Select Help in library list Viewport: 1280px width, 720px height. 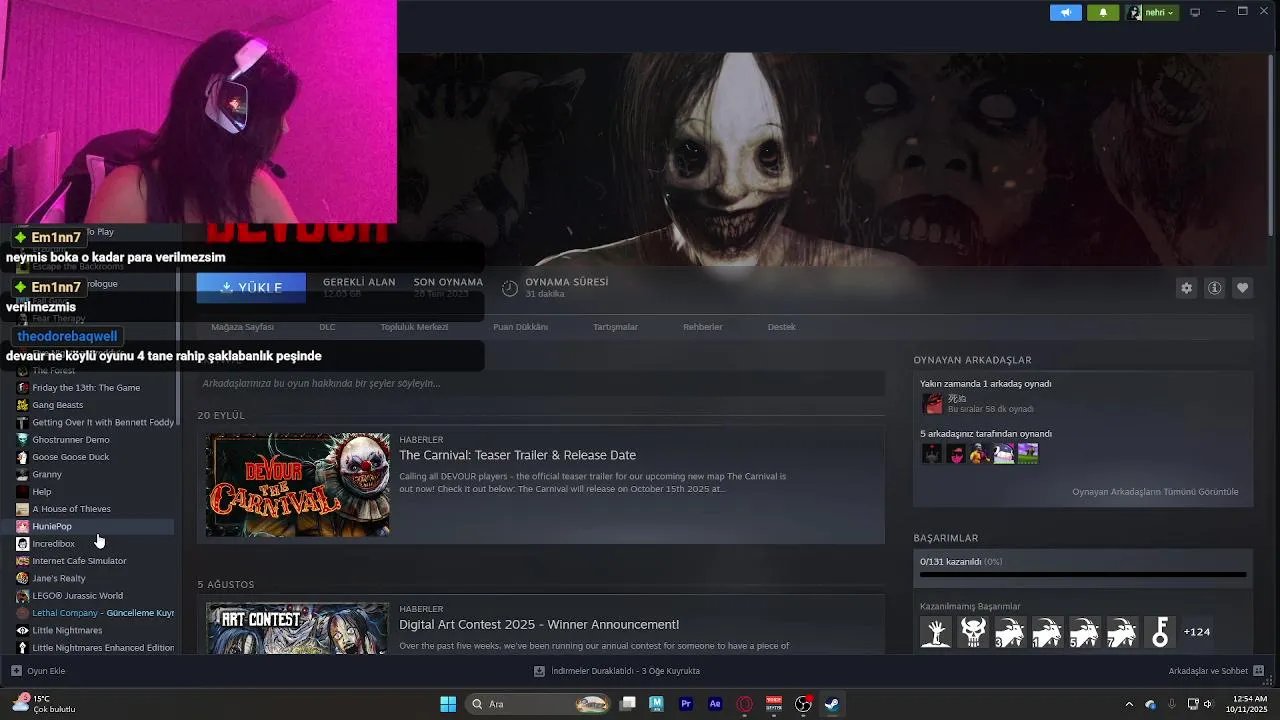(x=42, y=492)
